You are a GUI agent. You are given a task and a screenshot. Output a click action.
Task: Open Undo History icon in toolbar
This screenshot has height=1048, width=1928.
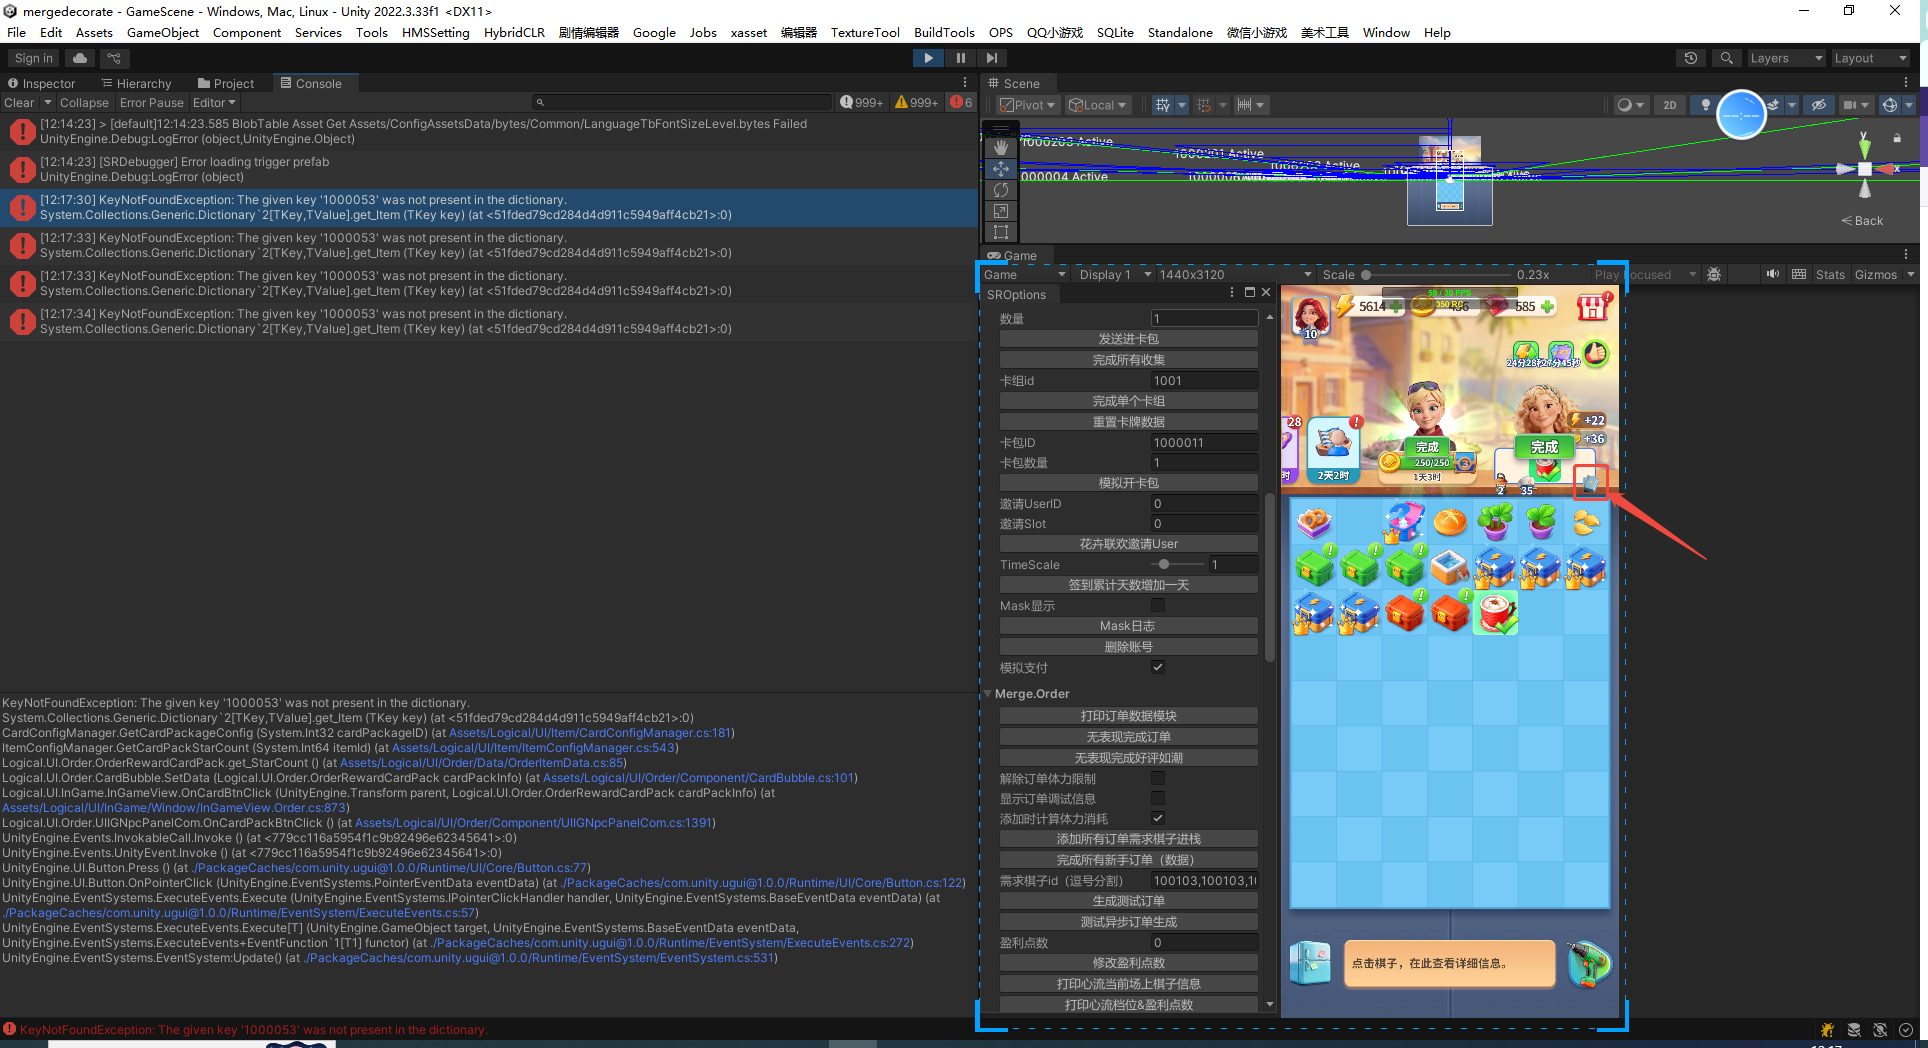click(1691, 58)
